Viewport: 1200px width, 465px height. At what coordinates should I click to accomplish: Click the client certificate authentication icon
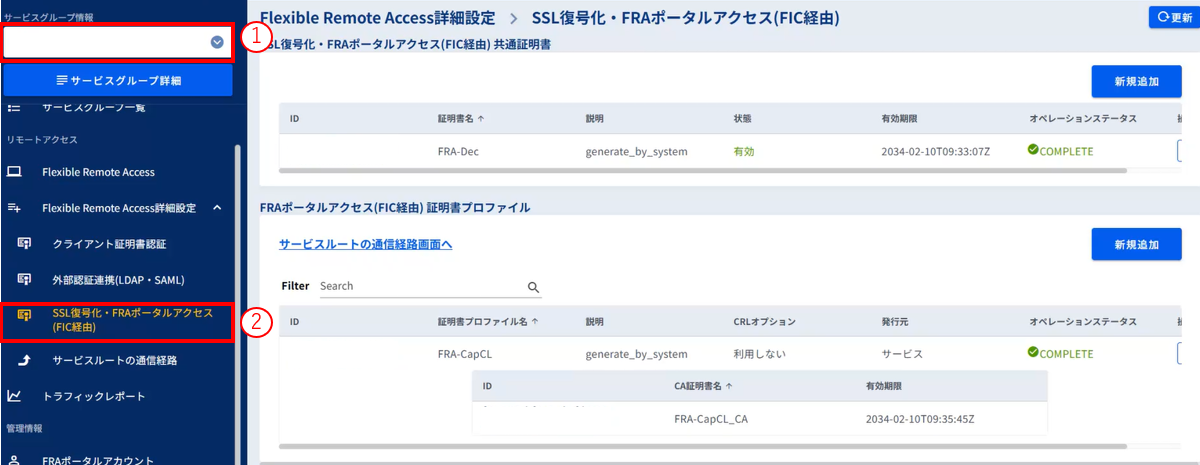coord(25,243)
